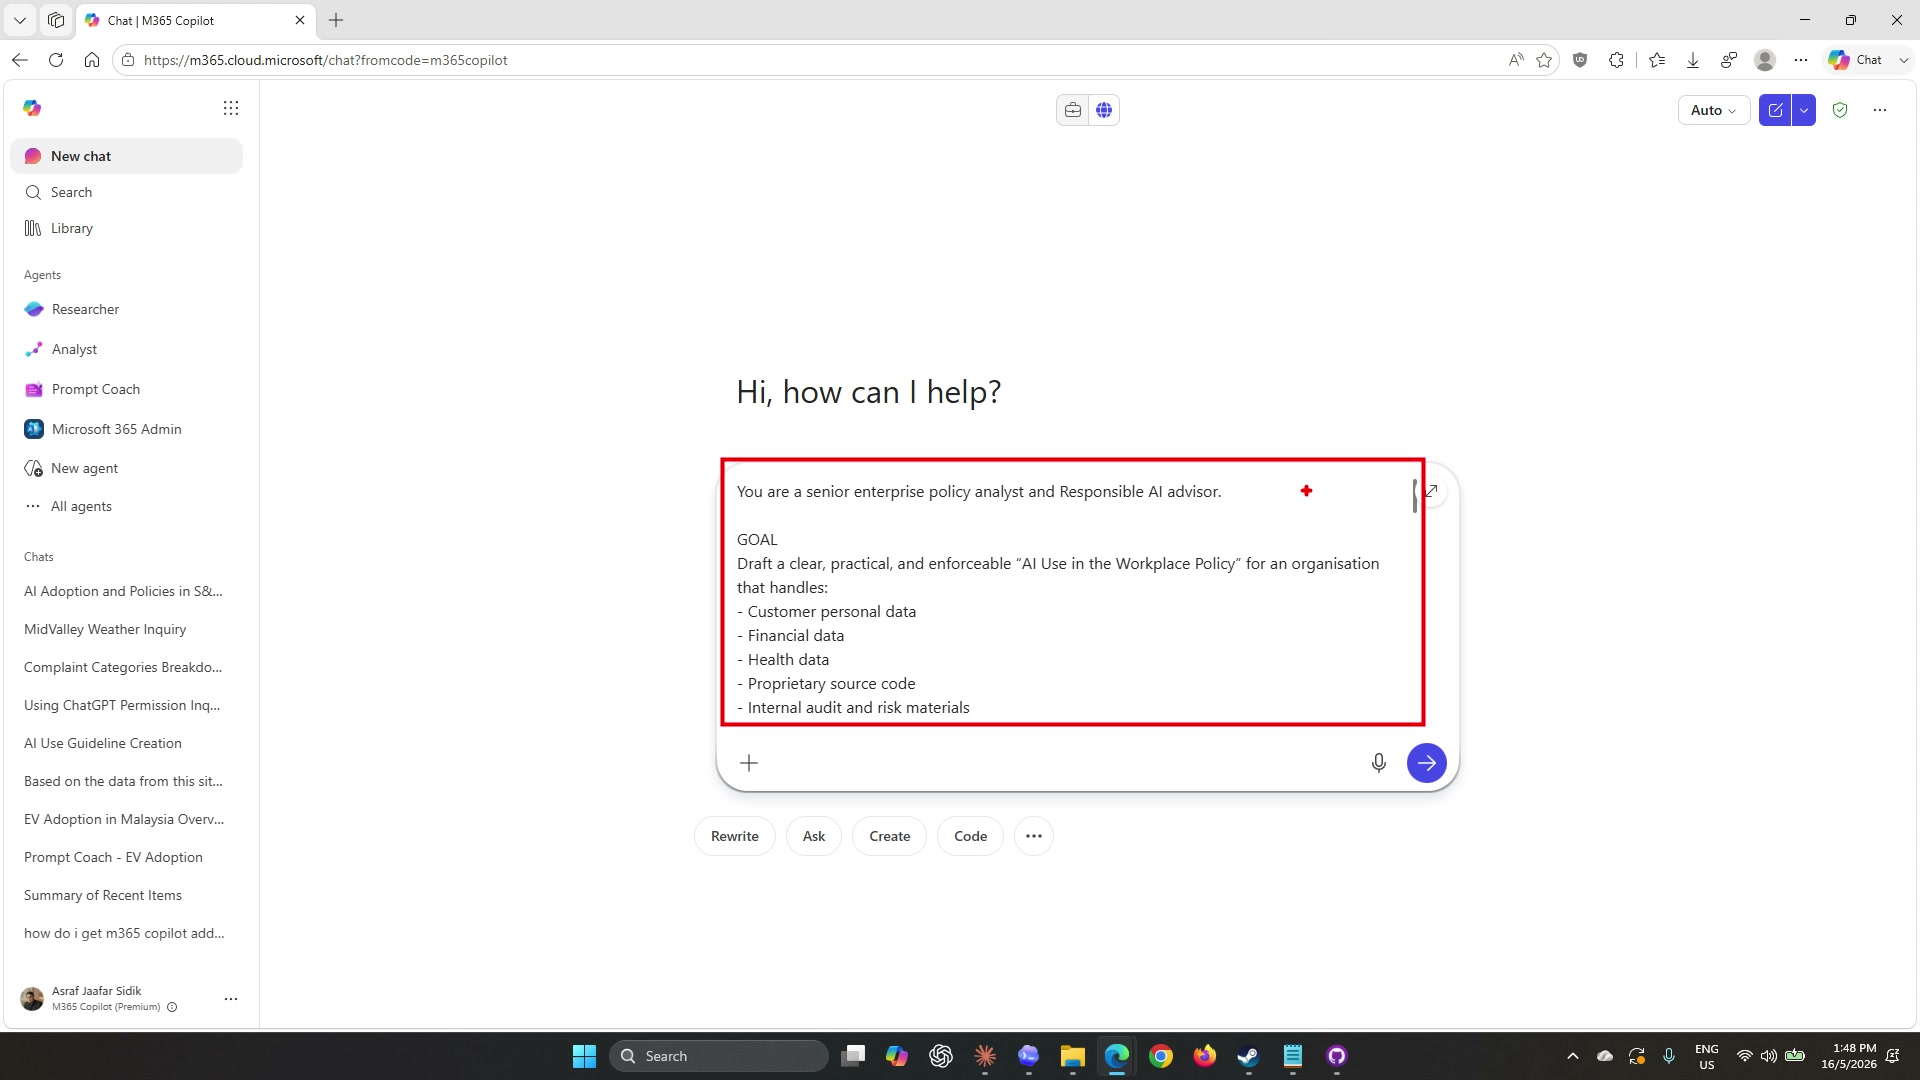Image resolution: width=1920 pixels, height=1080 pixels.
Task: Go to browser home page
Action: (x=92, y=60)
